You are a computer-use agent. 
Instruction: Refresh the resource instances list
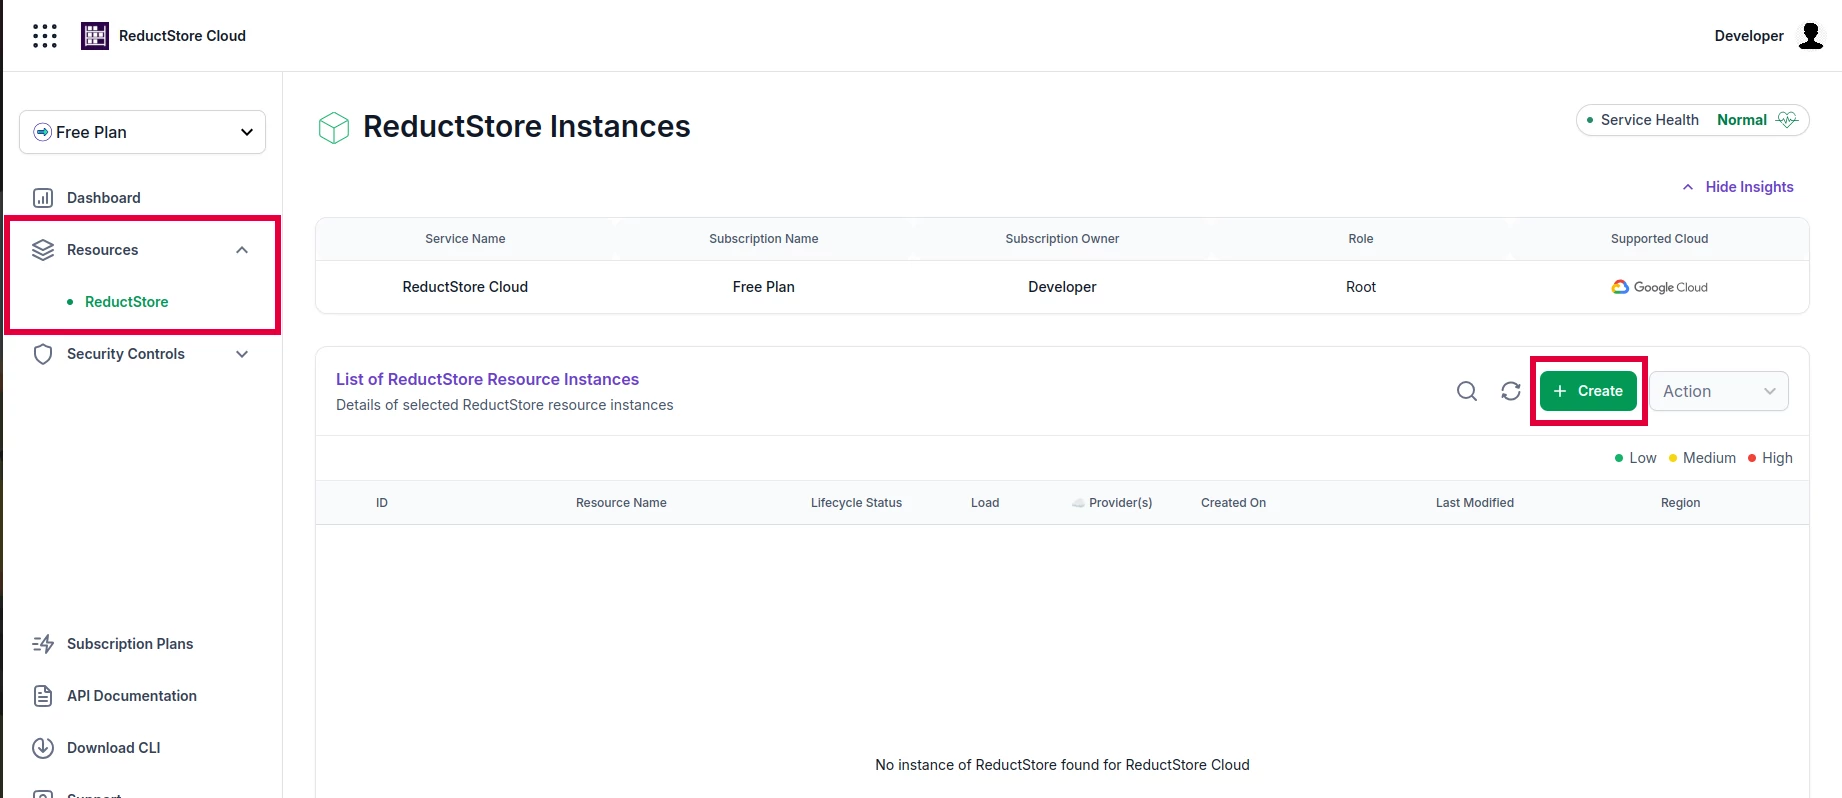point(1511,391)
